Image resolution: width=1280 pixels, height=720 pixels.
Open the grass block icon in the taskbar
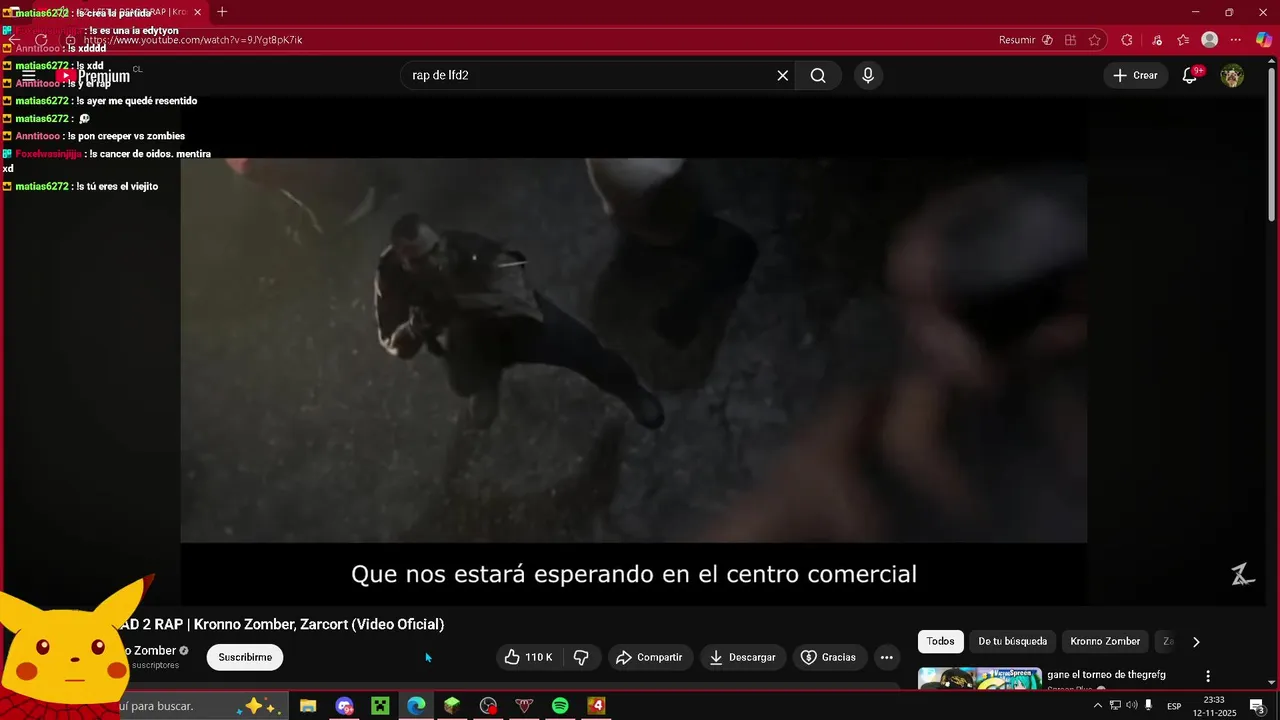pyautogui.click(x=452, y=706)
